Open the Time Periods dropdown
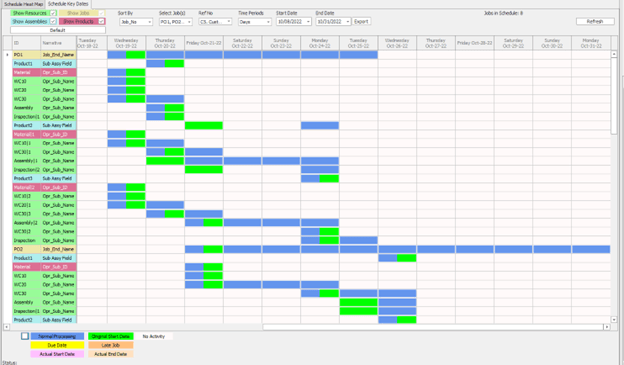This screenshot has width=624, height=365. [268, 22]
